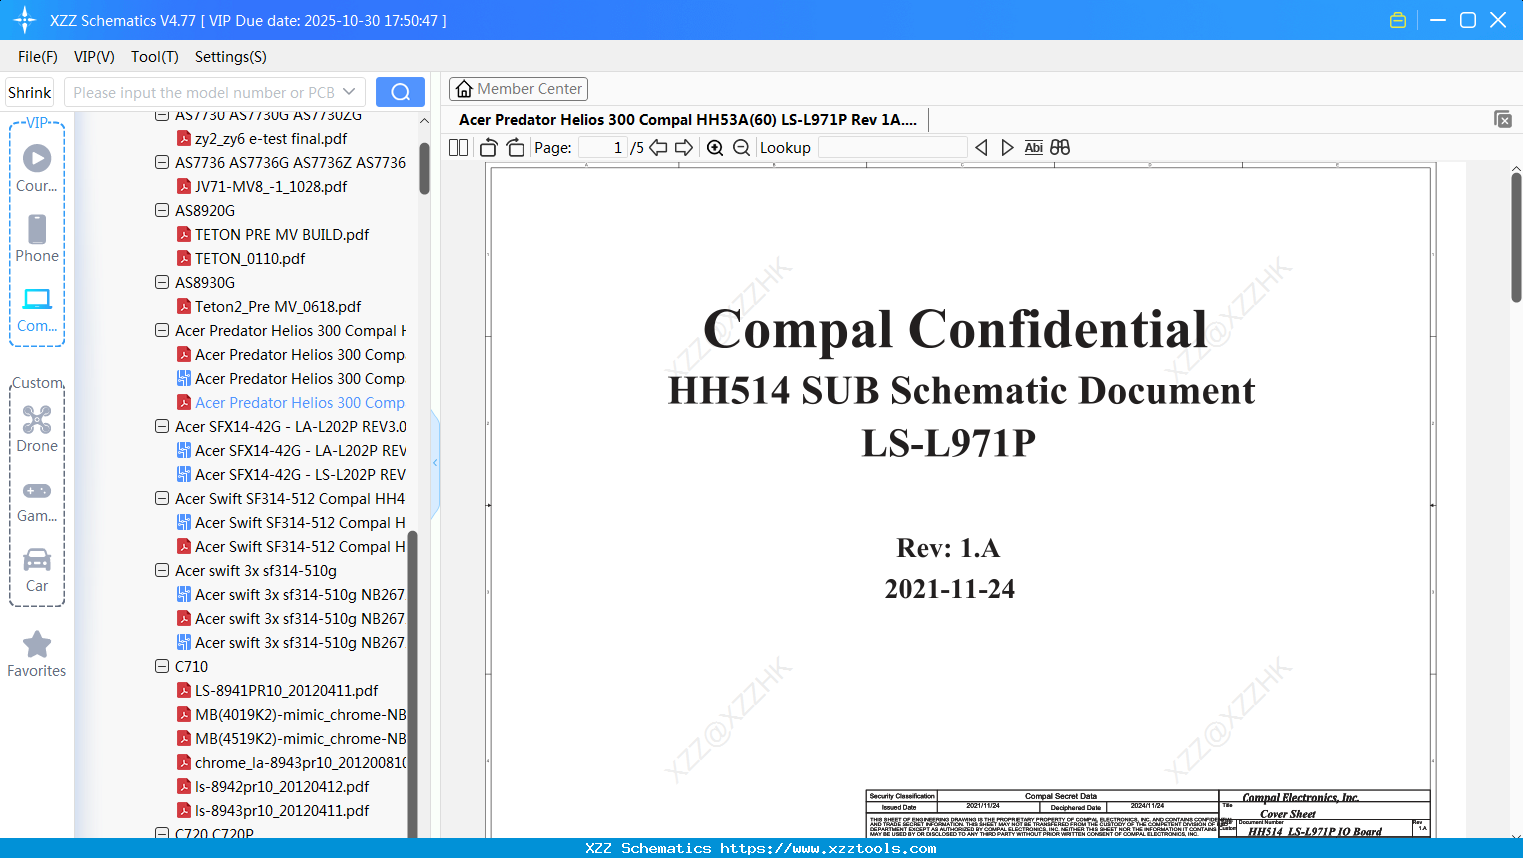Collapse the AS7736 AS7736G folder

(162, 162)
